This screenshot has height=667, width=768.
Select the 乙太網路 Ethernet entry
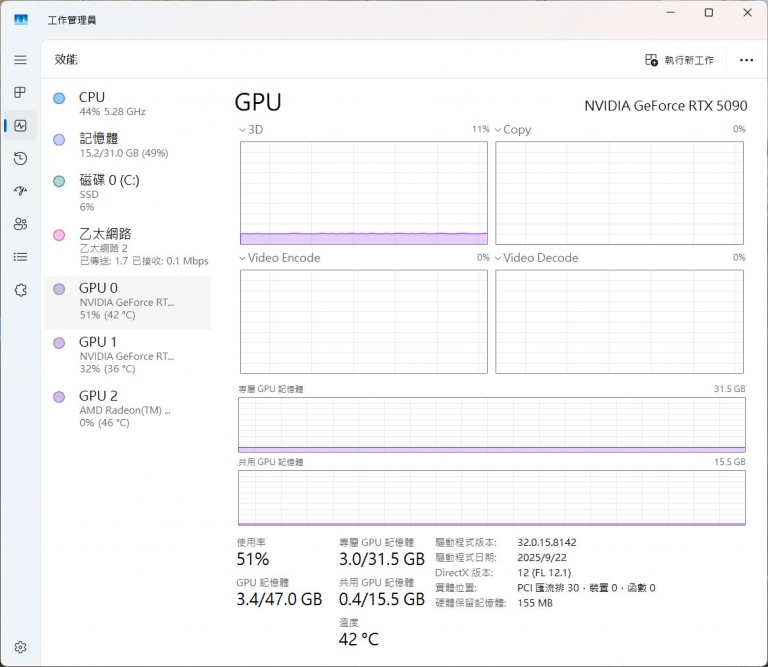(127, 246)
